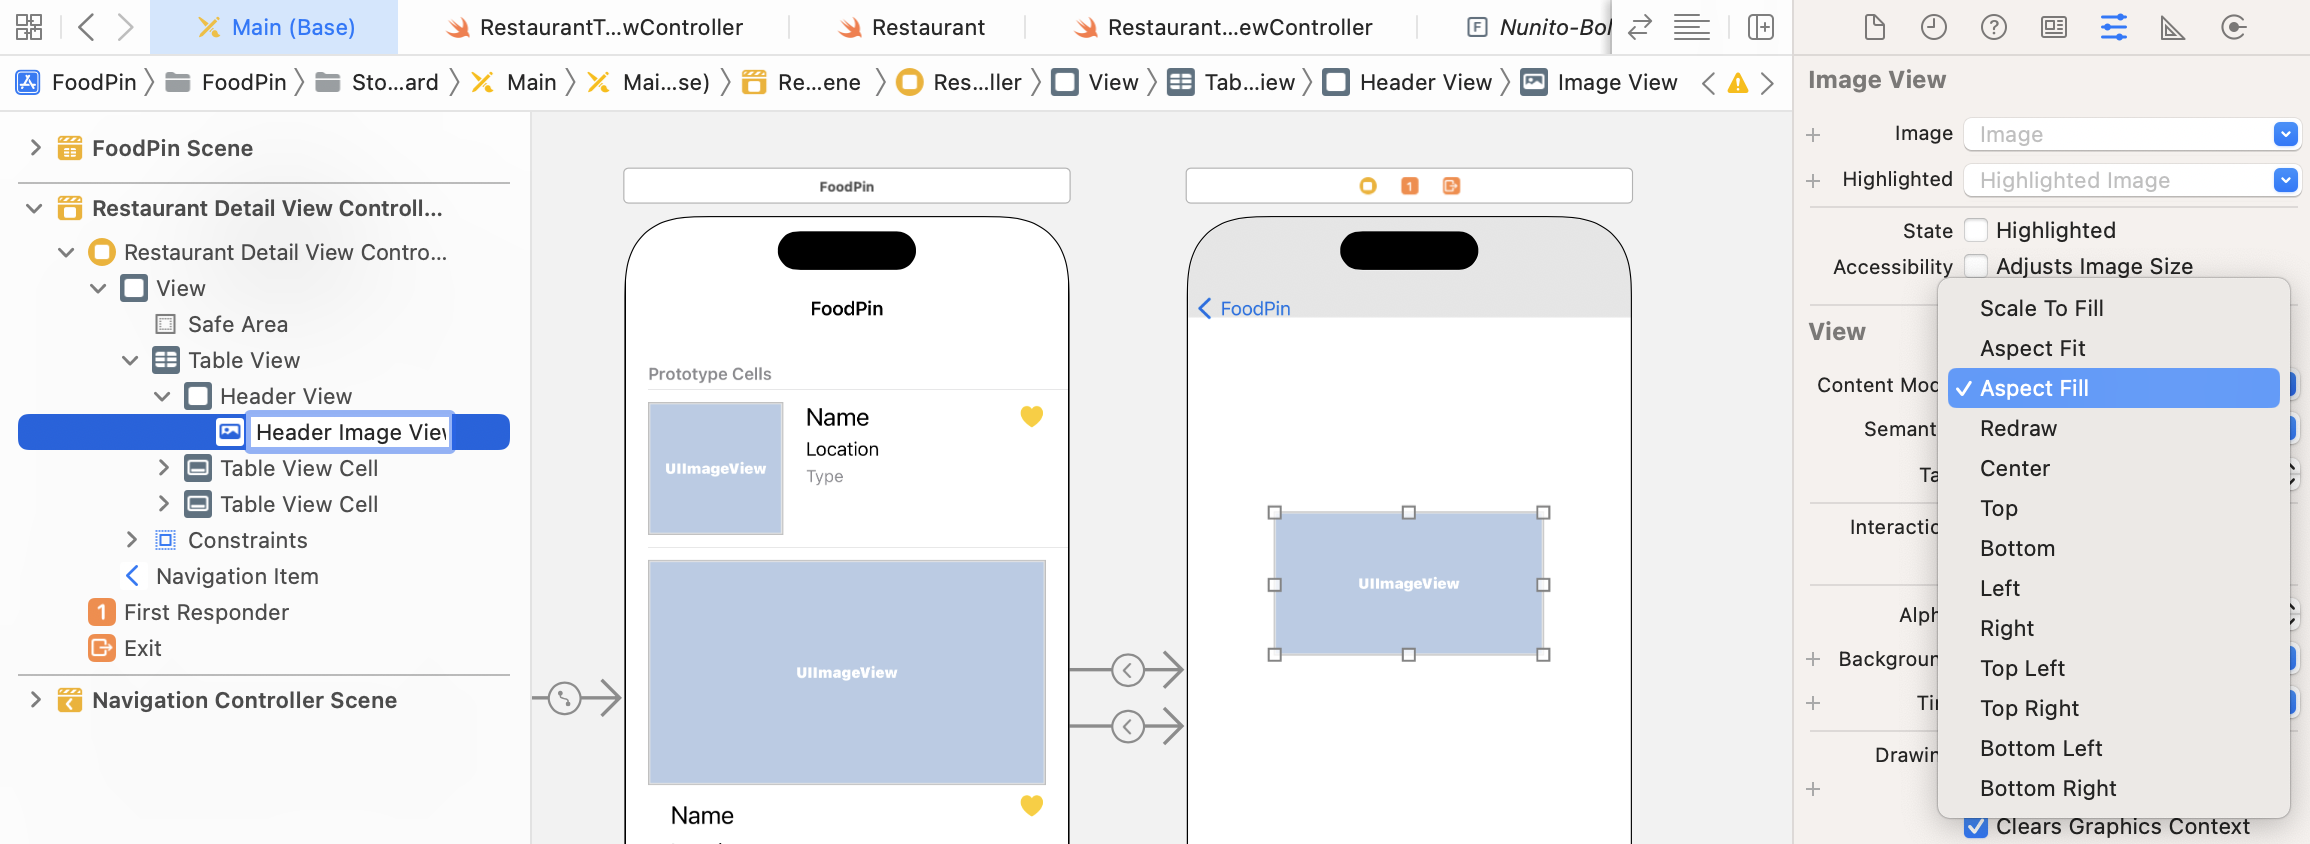The image size is (2310, 844).
Task: Select the large UIImageView prototype cell image
Action: [x=847, y=672]
